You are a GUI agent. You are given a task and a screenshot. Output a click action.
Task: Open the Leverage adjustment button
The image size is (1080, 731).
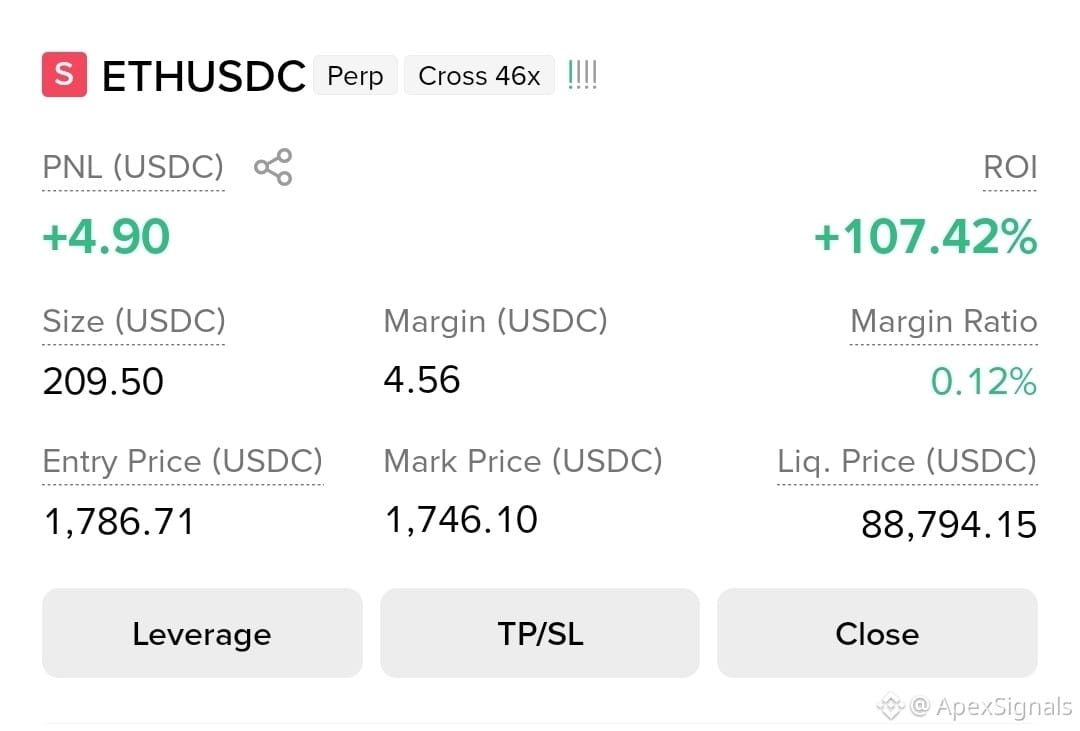202,633
